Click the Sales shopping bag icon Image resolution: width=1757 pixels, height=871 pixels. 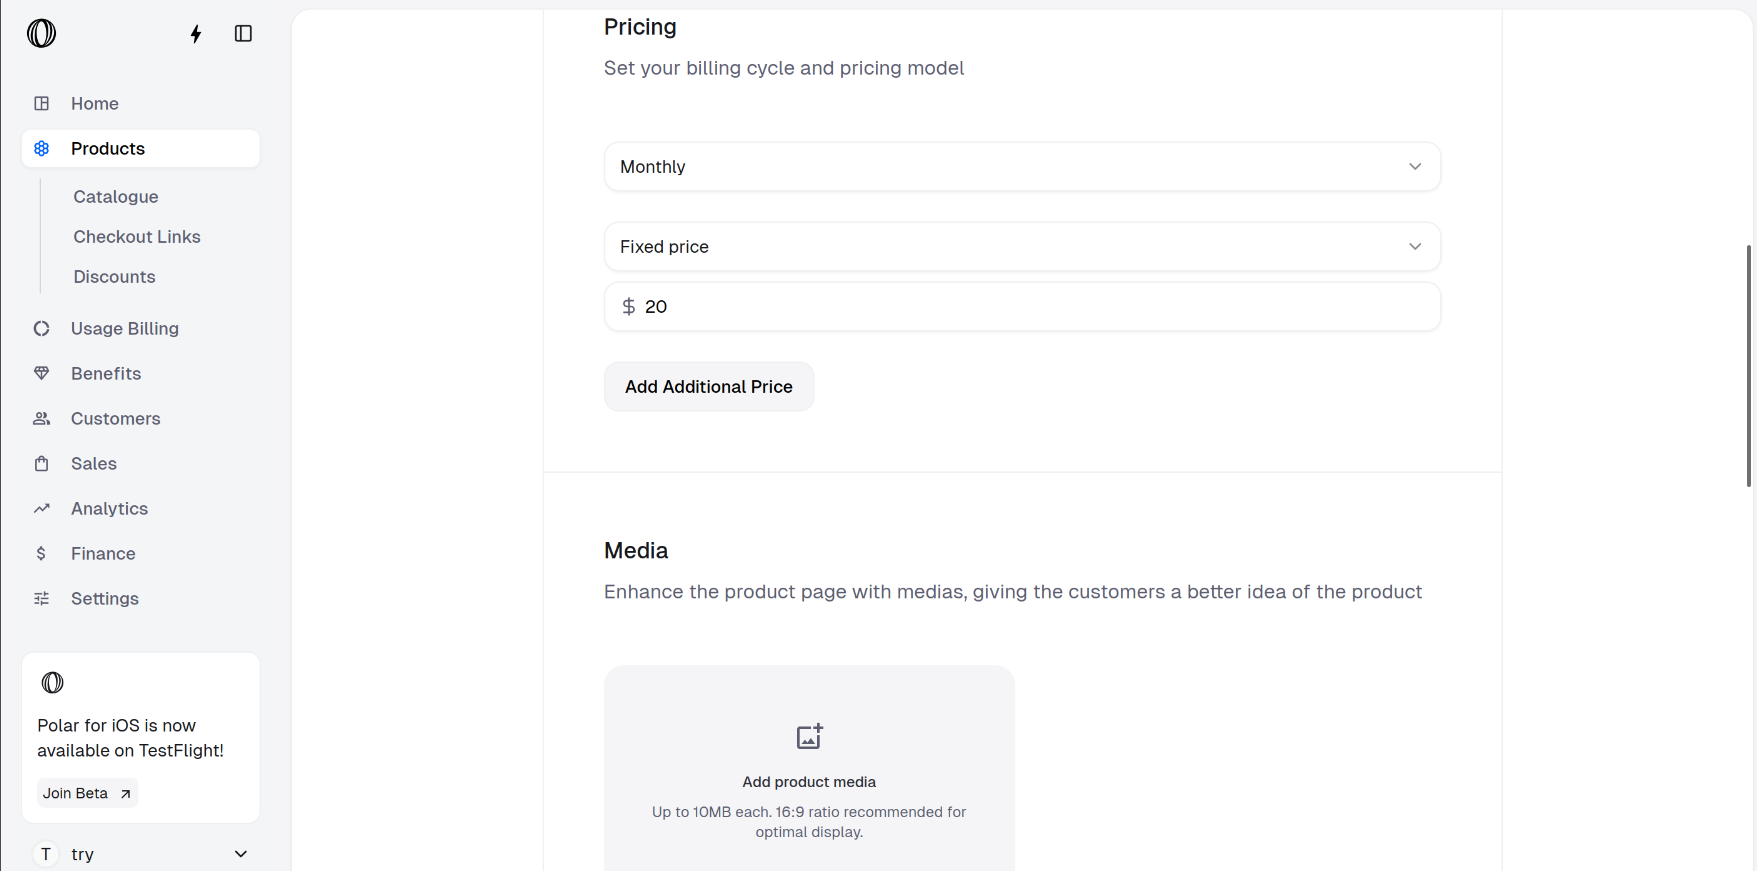click(42, 464)
